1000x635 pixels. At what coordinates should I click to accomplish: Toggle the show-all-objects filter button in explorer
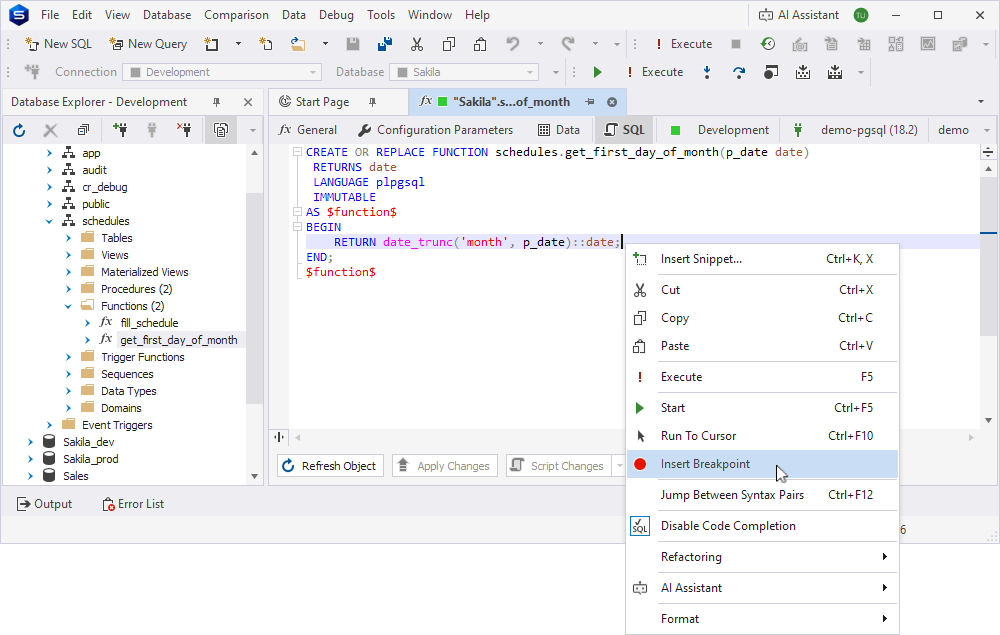[x=221, y=131]
